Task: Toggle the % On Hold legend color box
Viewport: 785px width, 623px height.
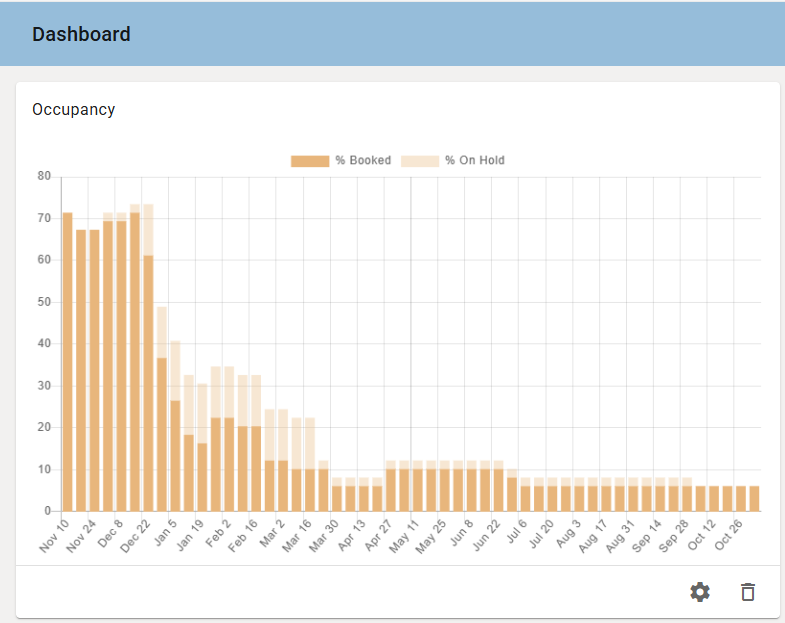Action: pos(420,161)
